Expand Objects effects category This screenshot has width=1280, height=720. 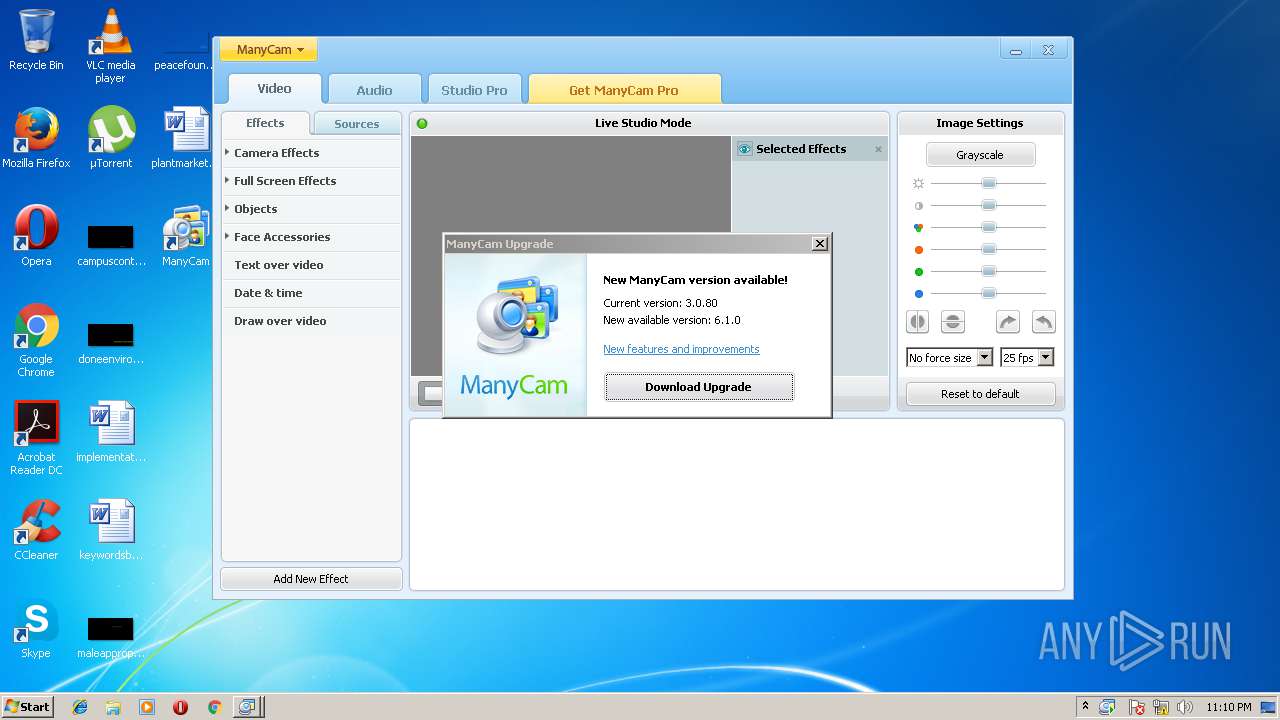click(x=255, y=209)
